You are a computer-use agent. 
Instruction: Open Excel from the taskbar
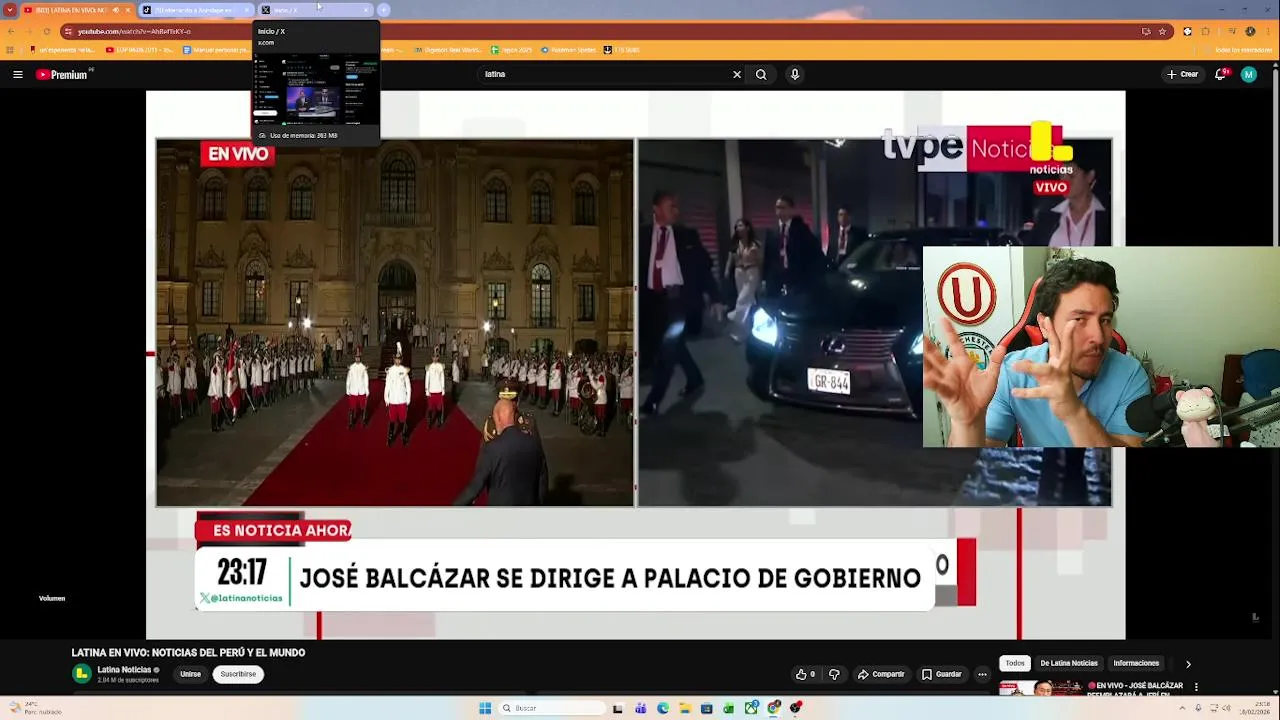click(729, 708)
